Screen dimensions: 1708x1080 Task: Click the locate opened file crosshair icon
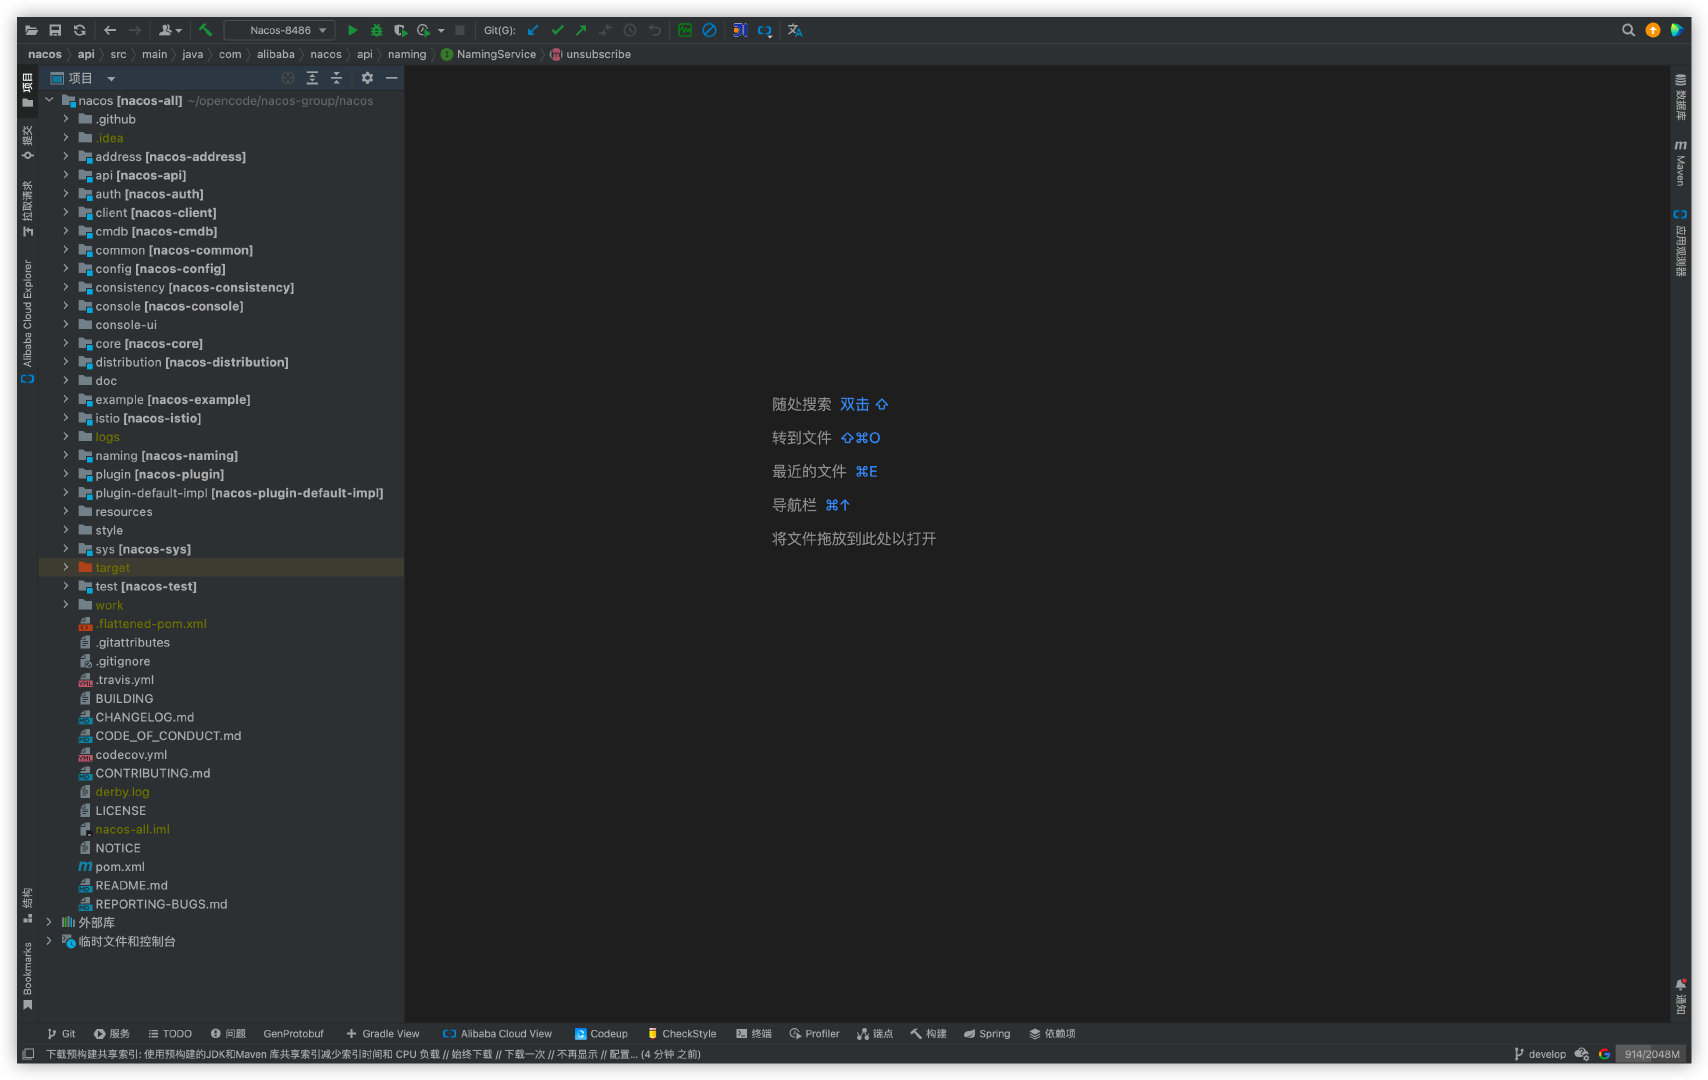click(x=288, y=78)
